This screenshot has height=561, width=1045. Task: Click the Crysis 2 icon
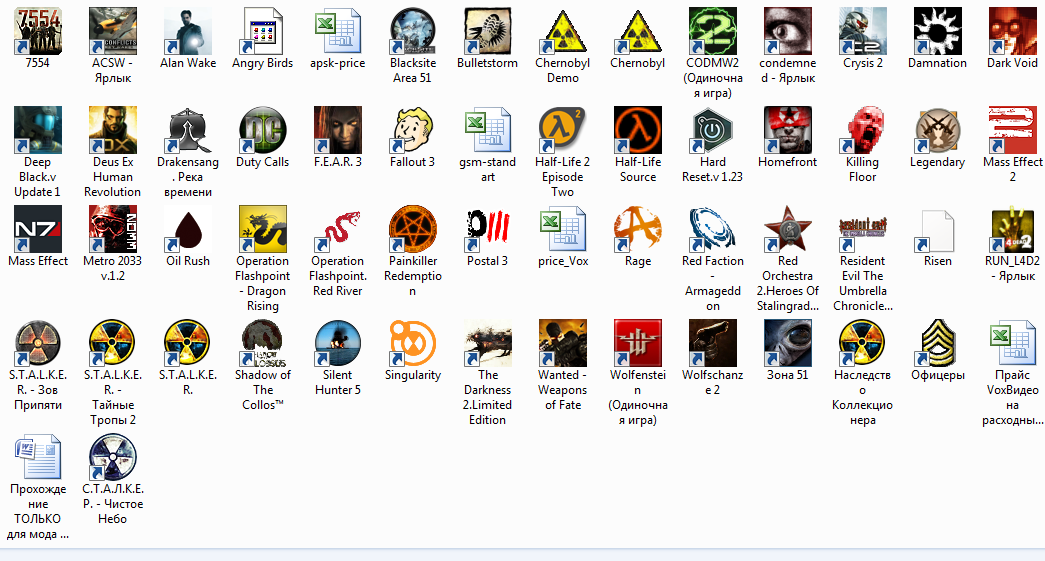[x=862, y=31]
